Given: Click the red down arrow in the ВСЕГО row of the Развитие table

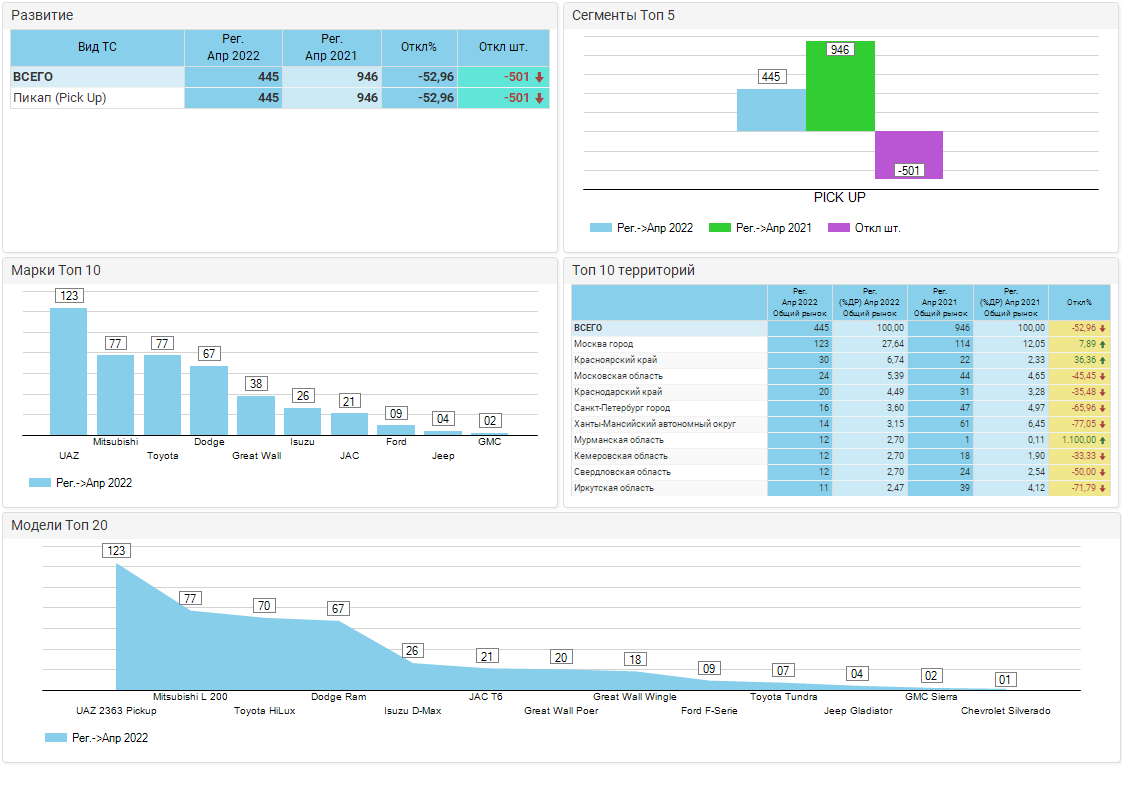Looking at the screenshot, I should pos(540,77).
